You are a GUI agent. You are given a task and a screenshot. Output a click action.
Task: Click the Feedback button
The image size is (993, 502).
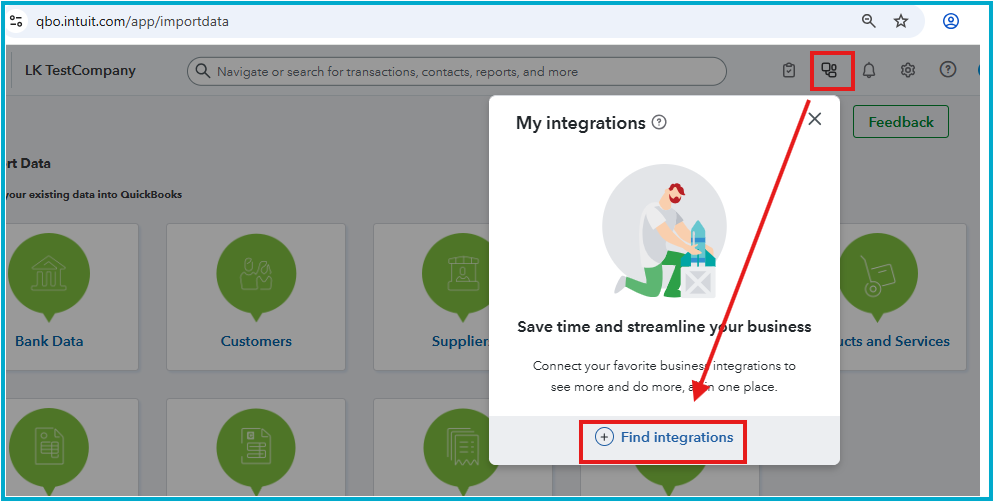coord(901,122)
